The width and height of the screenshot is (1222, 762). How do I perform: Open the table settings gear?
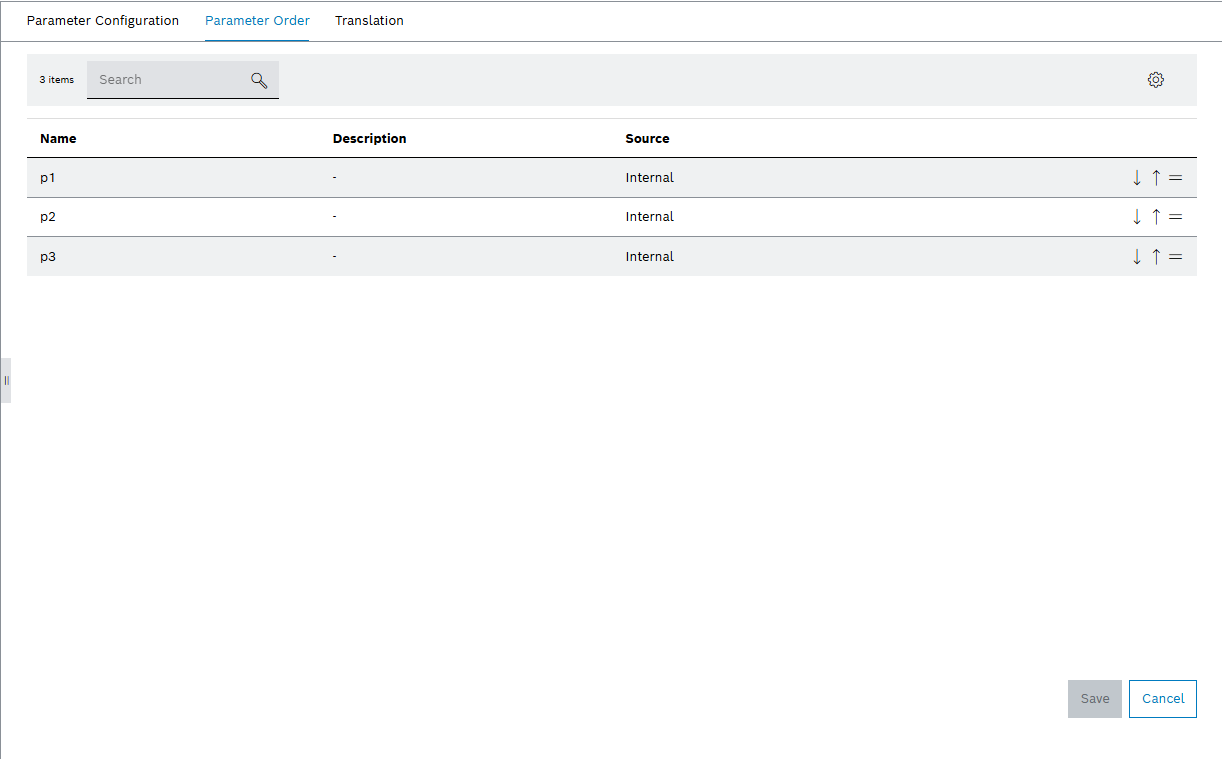[x=1156, y=79]
